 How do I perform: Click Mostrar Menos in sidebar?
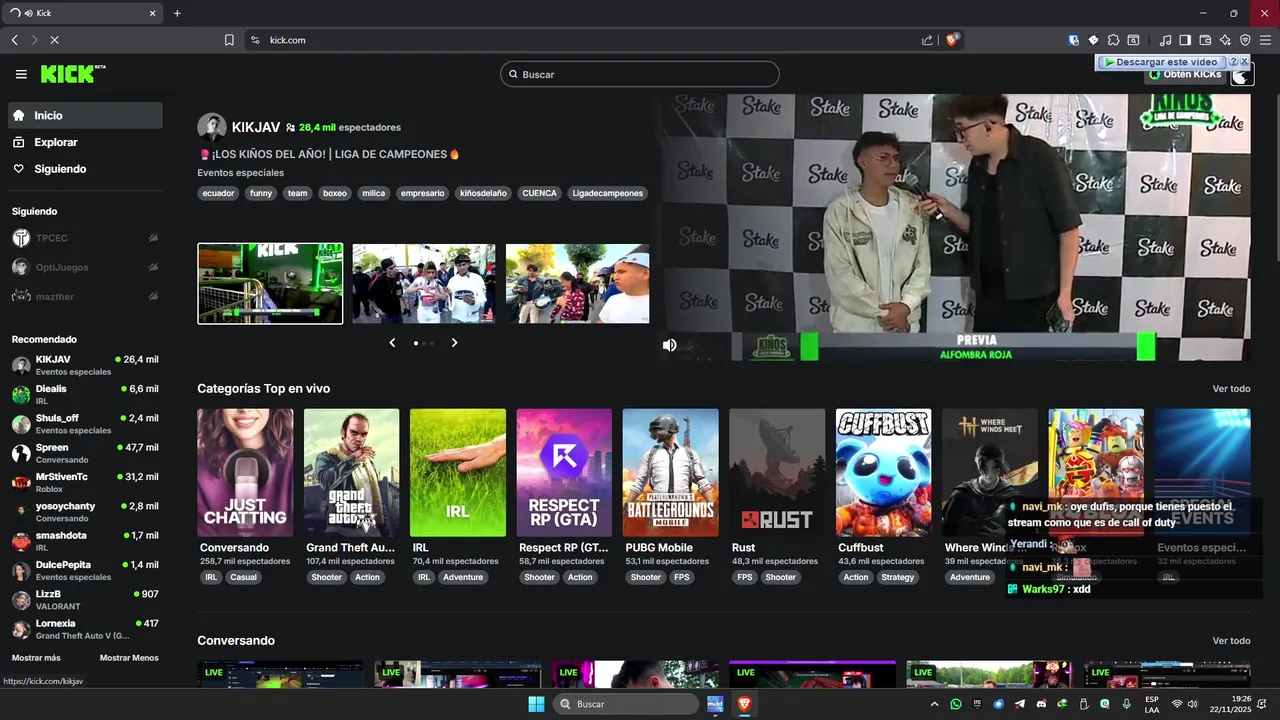pyautogui.click(x=129, y=658)
